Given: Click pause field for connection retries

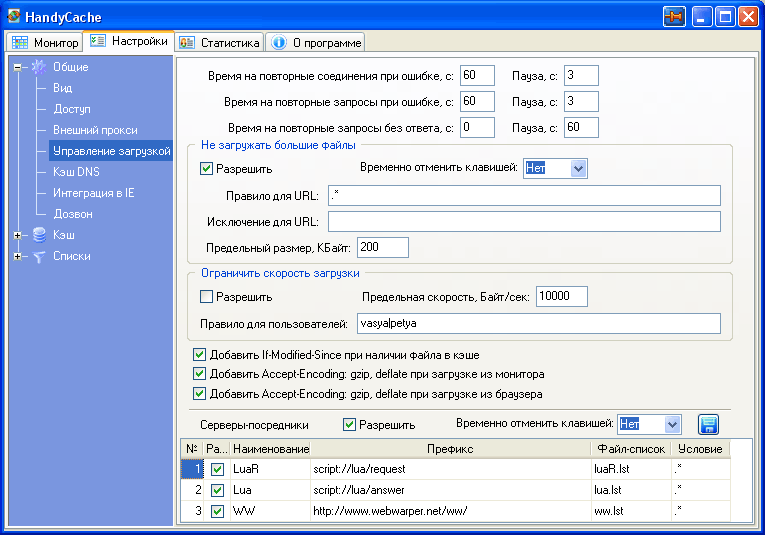Looking at the screenshot, I should click(581, 75).
